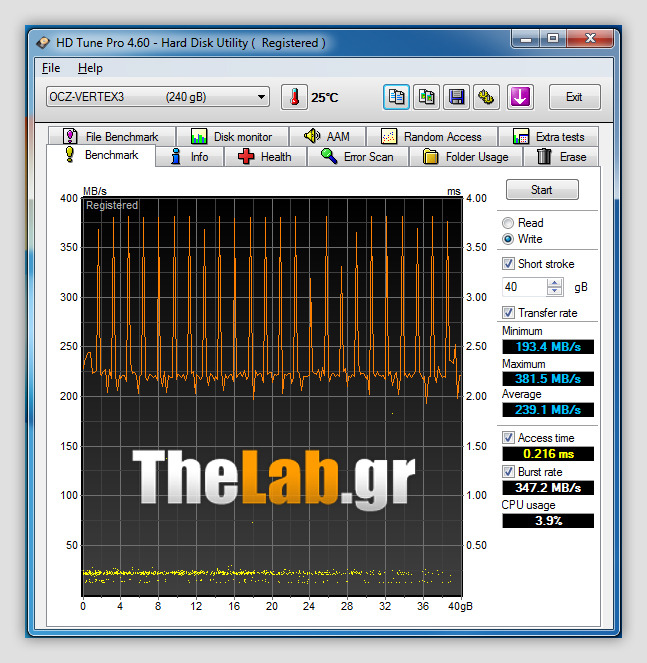
Task: Switch to Disk monitor tab
Action: pos(233,137)
